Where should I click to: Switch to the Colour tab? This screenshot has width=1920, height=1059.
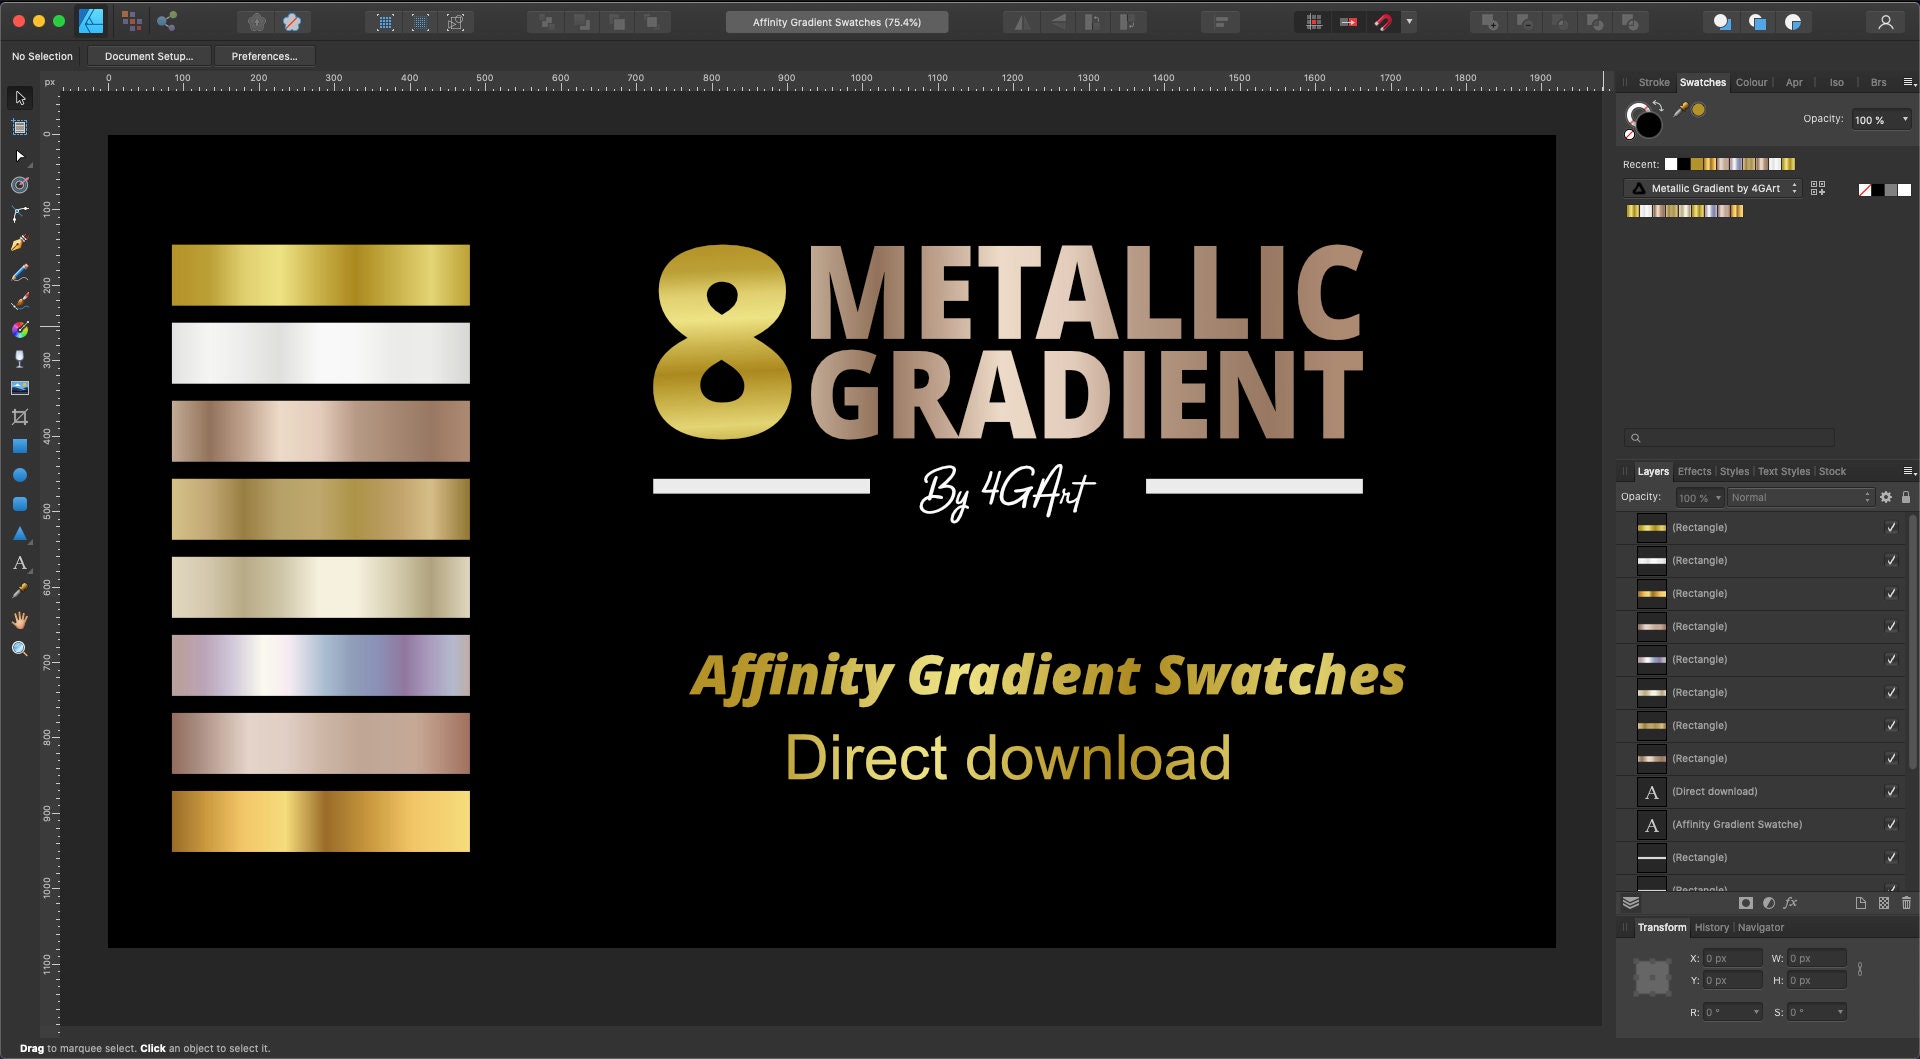click(1752, 82)
